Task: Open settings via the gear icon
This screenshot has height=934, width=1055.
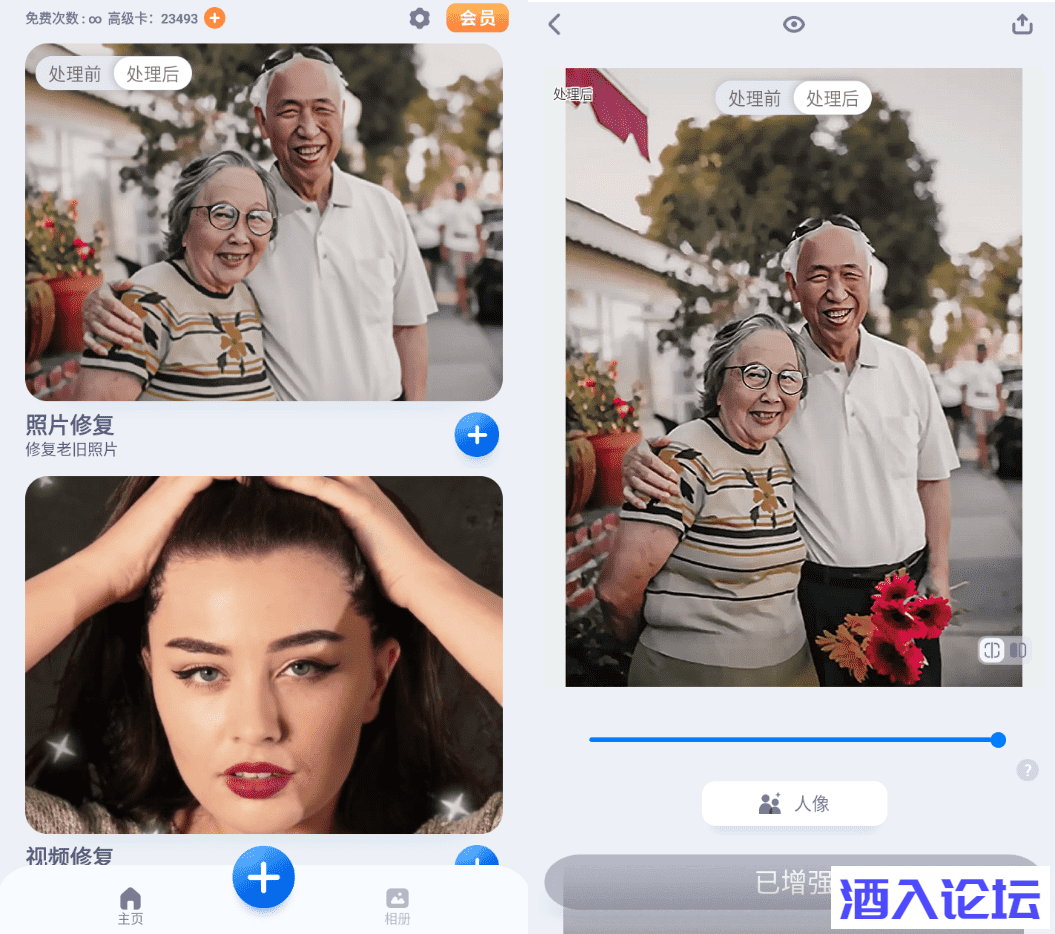Action: tap(420, 18)
